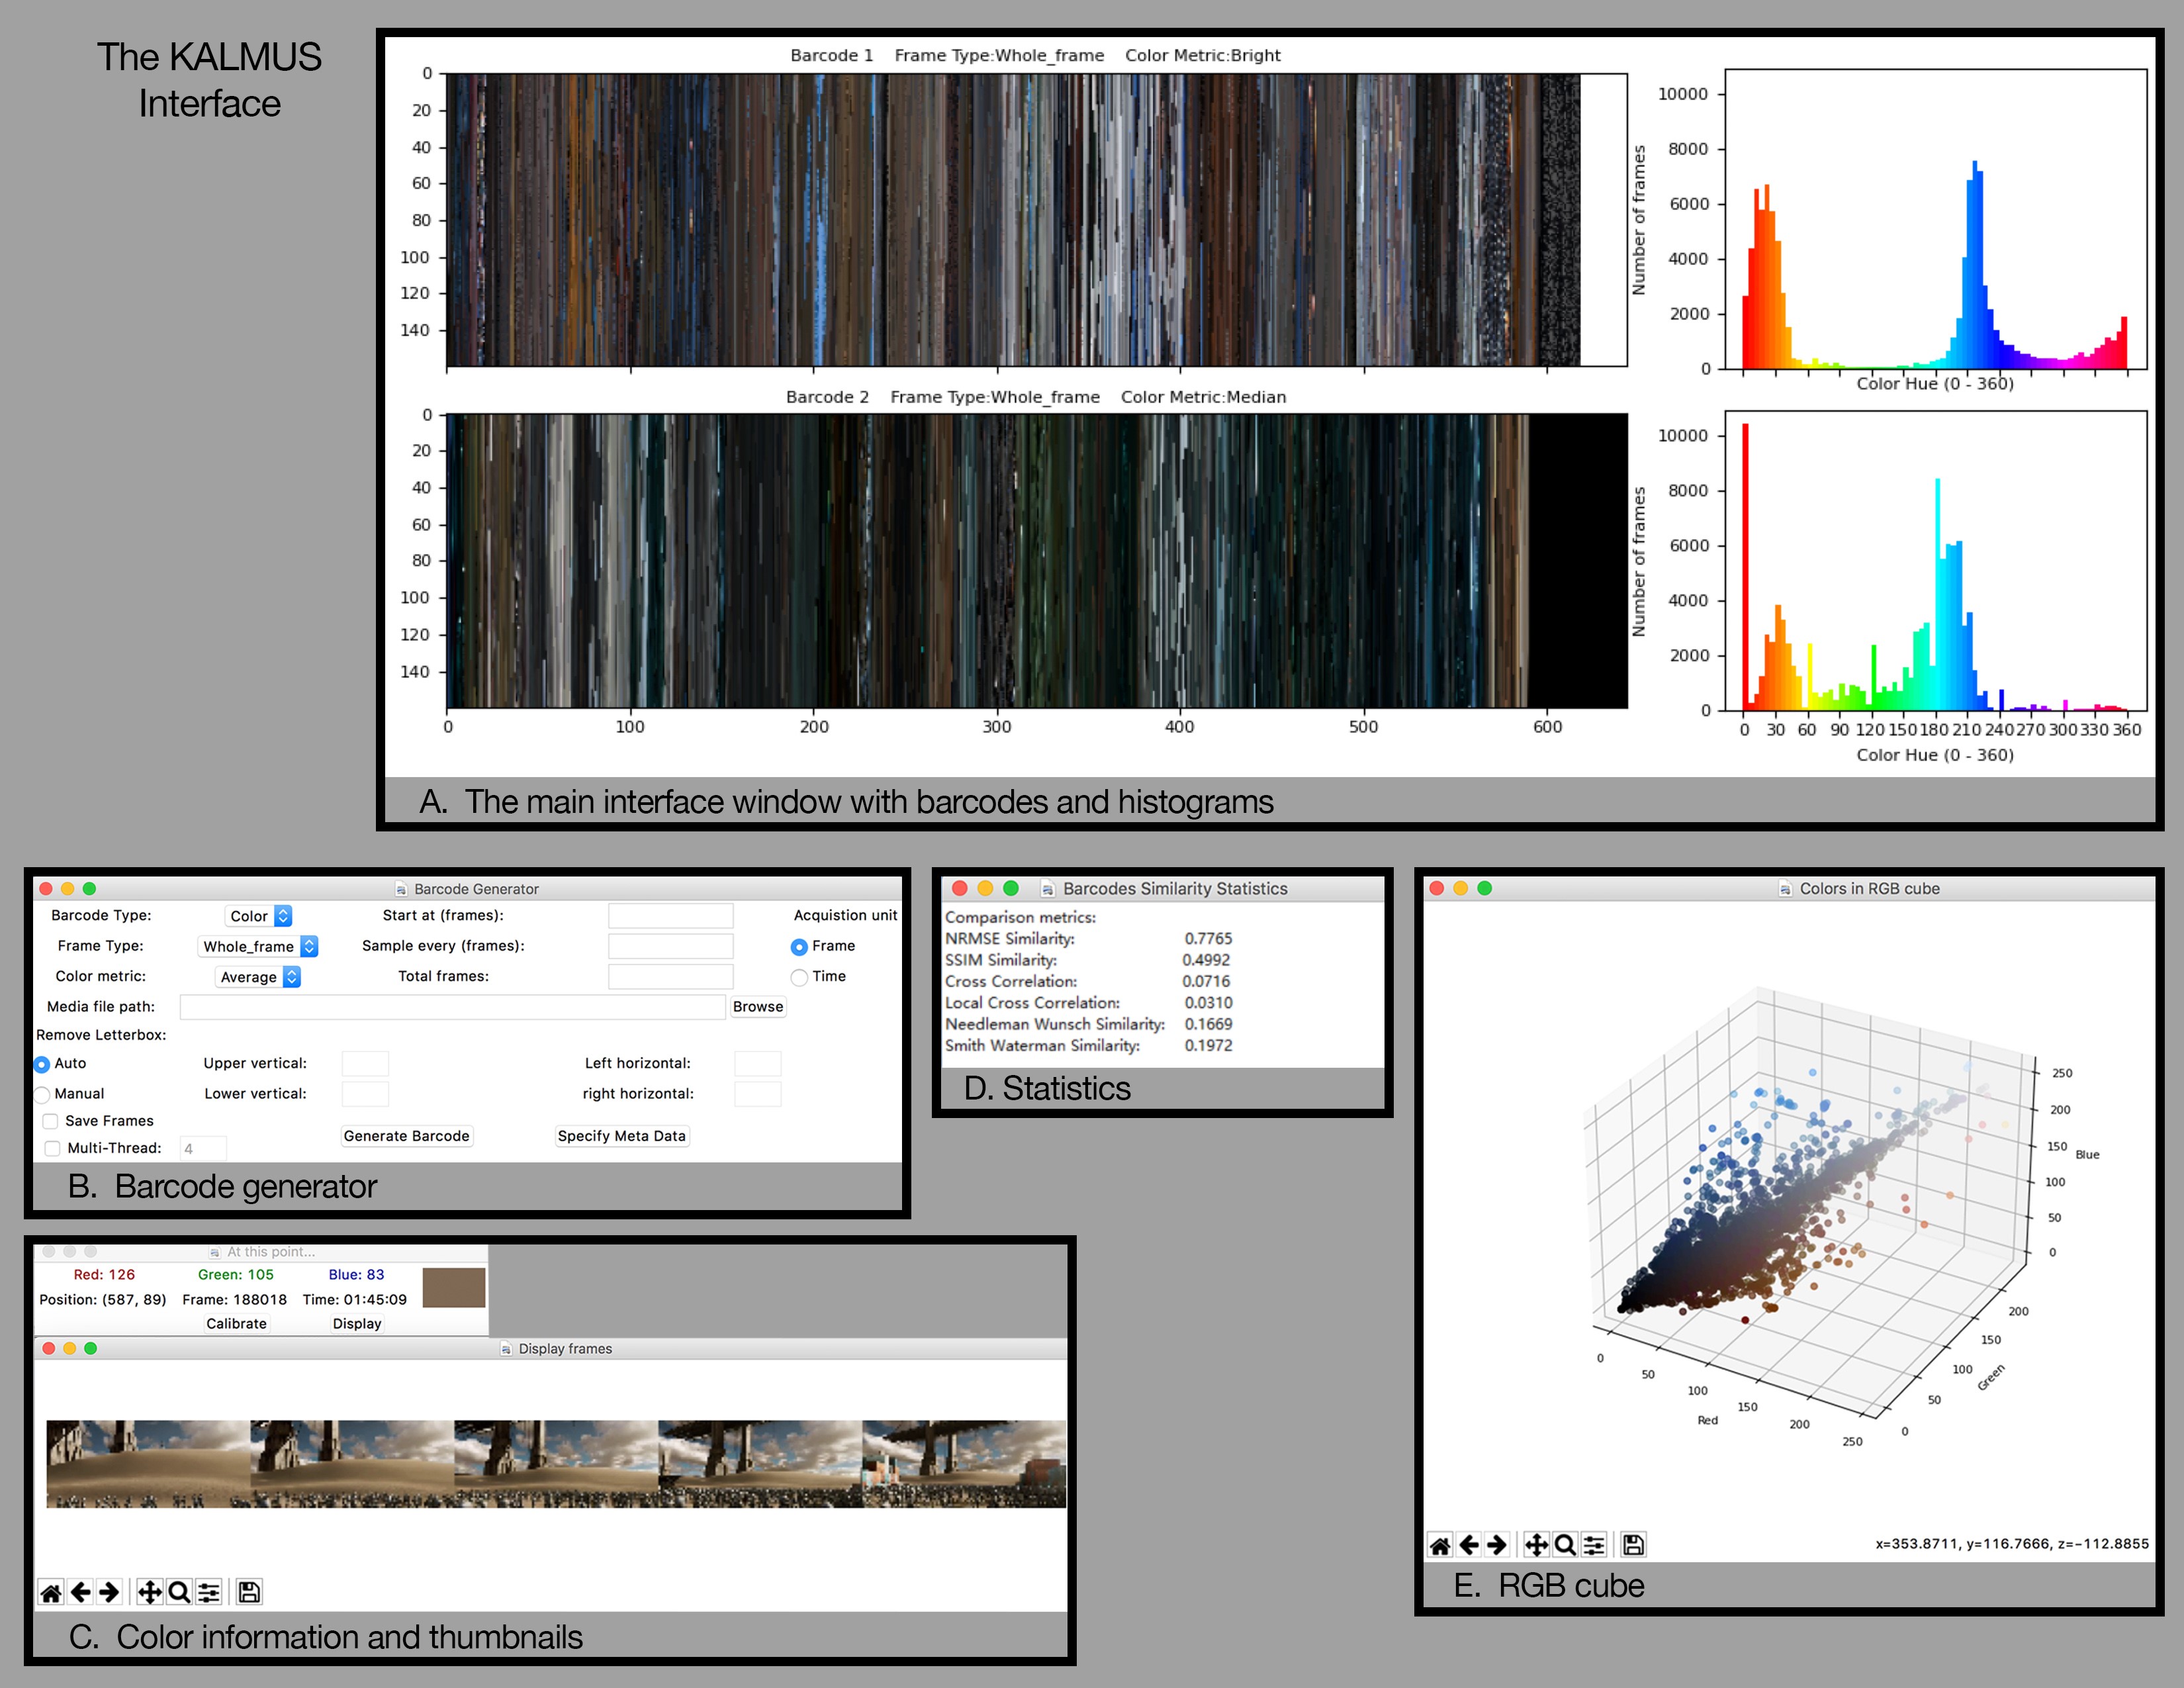Select Zoom magnifier in RGB cube toolbar
Screen dimensions: 2184x1688
pyautogui.click(x=1565, y=1545)
